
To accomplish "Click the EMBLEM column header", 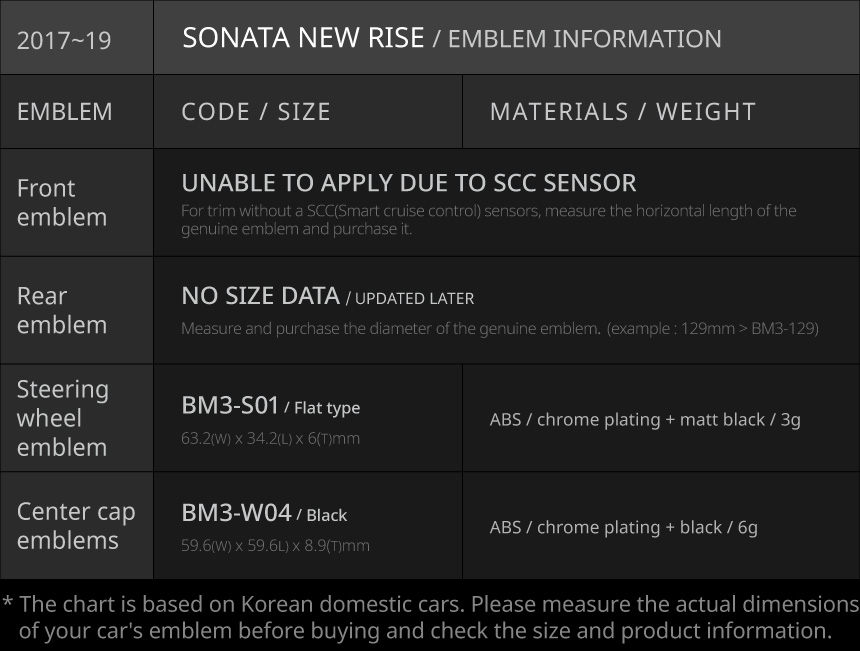I will (x=65, y=112).
